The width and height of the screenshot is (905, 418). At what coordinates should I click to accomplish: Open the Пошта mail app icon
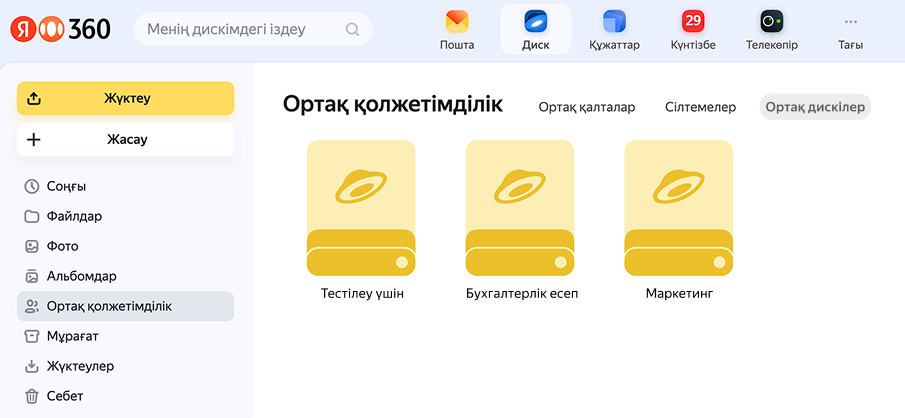pos(457,22)
